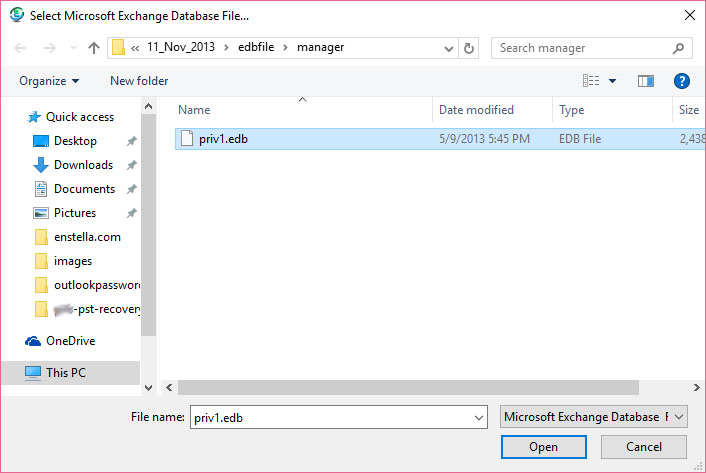Image resolution: width=706 pixels, height=473 pixels.
Task: Open recent locations dropdown arrow
Action: (x=73, y=48)
